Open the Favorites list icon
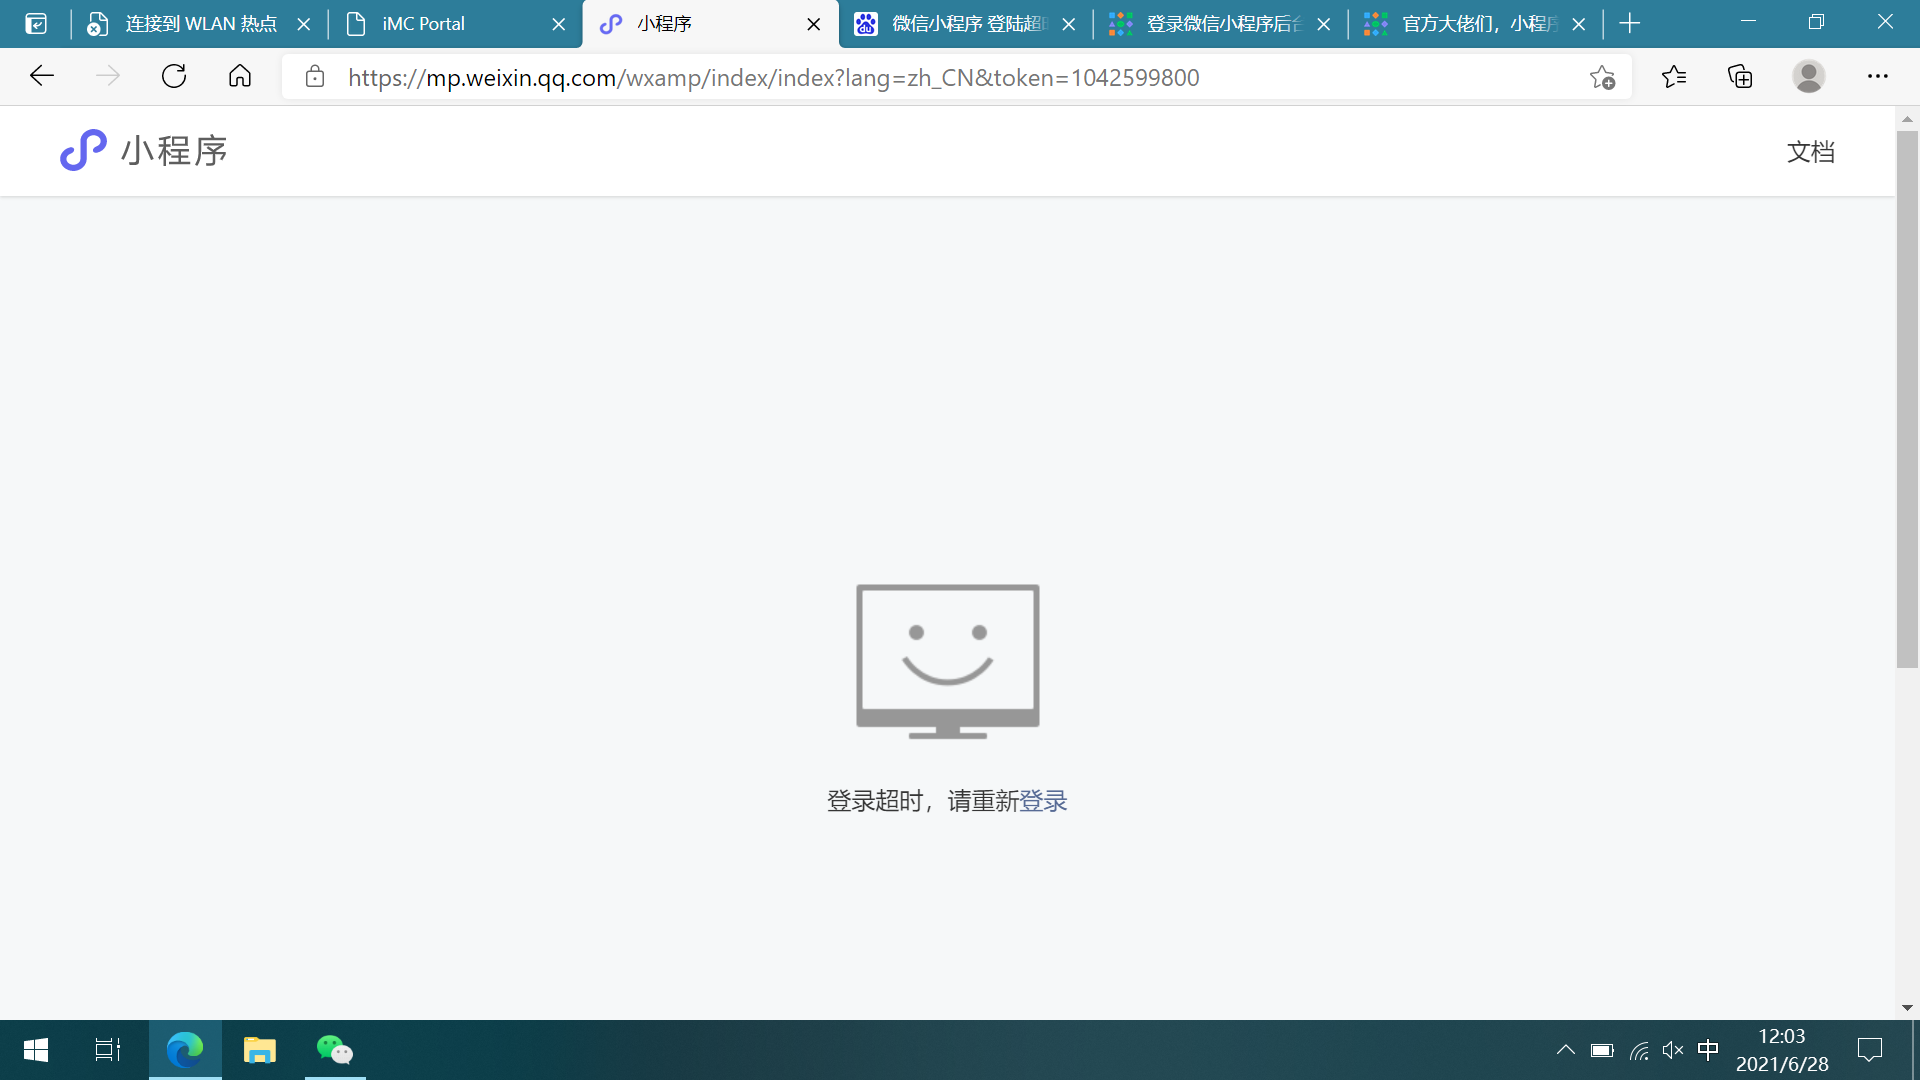 point(1674,77)
